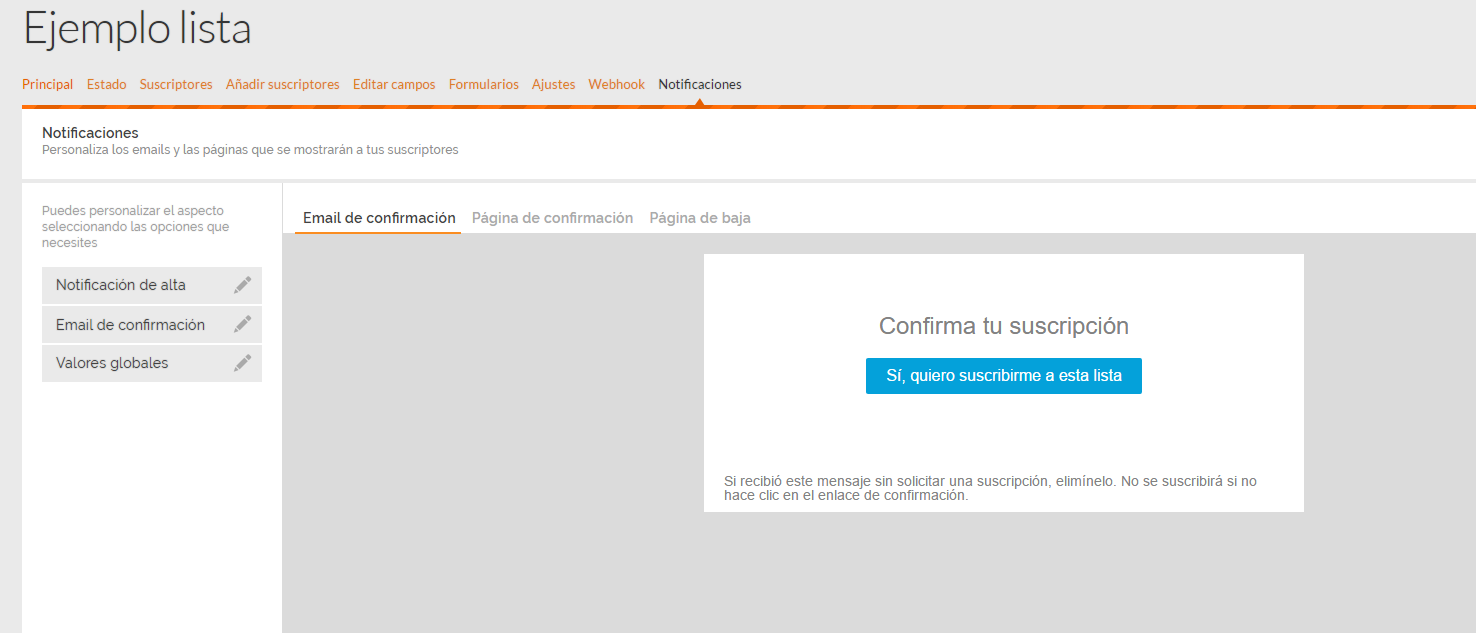This screenshot has width=1476, height=633.
Task: Open the Principal tab
Action: coord(48,85)
